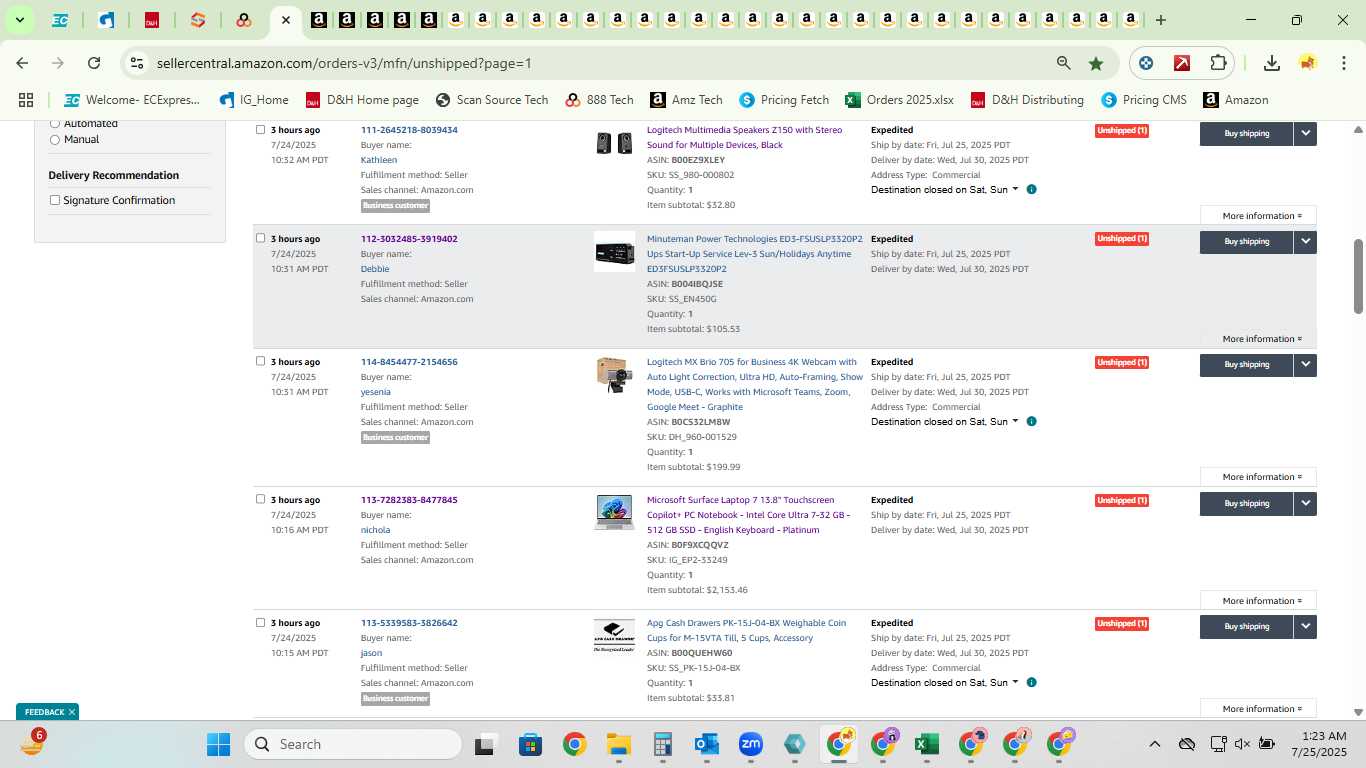
Task: Open Buy shipping arrow for Surface Laptop order
Action: (1305, 503)
